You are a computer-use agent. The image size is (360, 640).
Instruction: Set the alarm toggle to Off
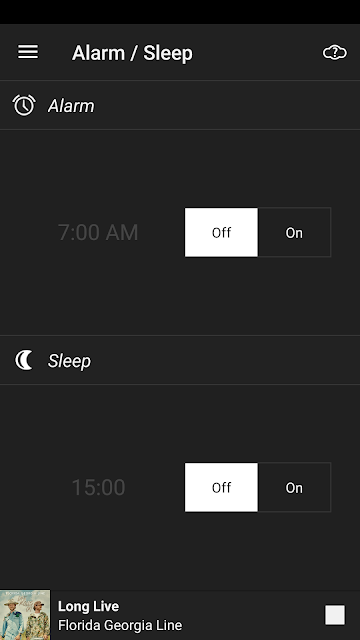point(221,232)
